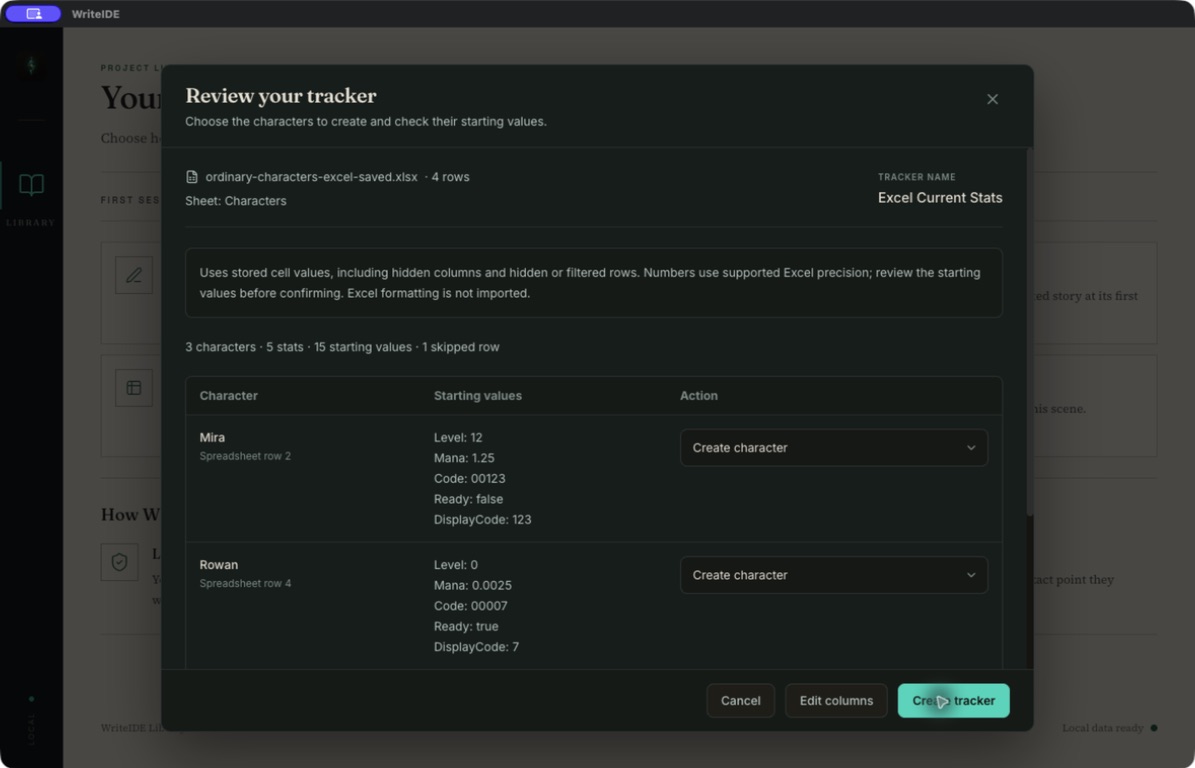Viewport: 1195px width, 768px height.
Task: Click the Character column header
Action: 229,395
